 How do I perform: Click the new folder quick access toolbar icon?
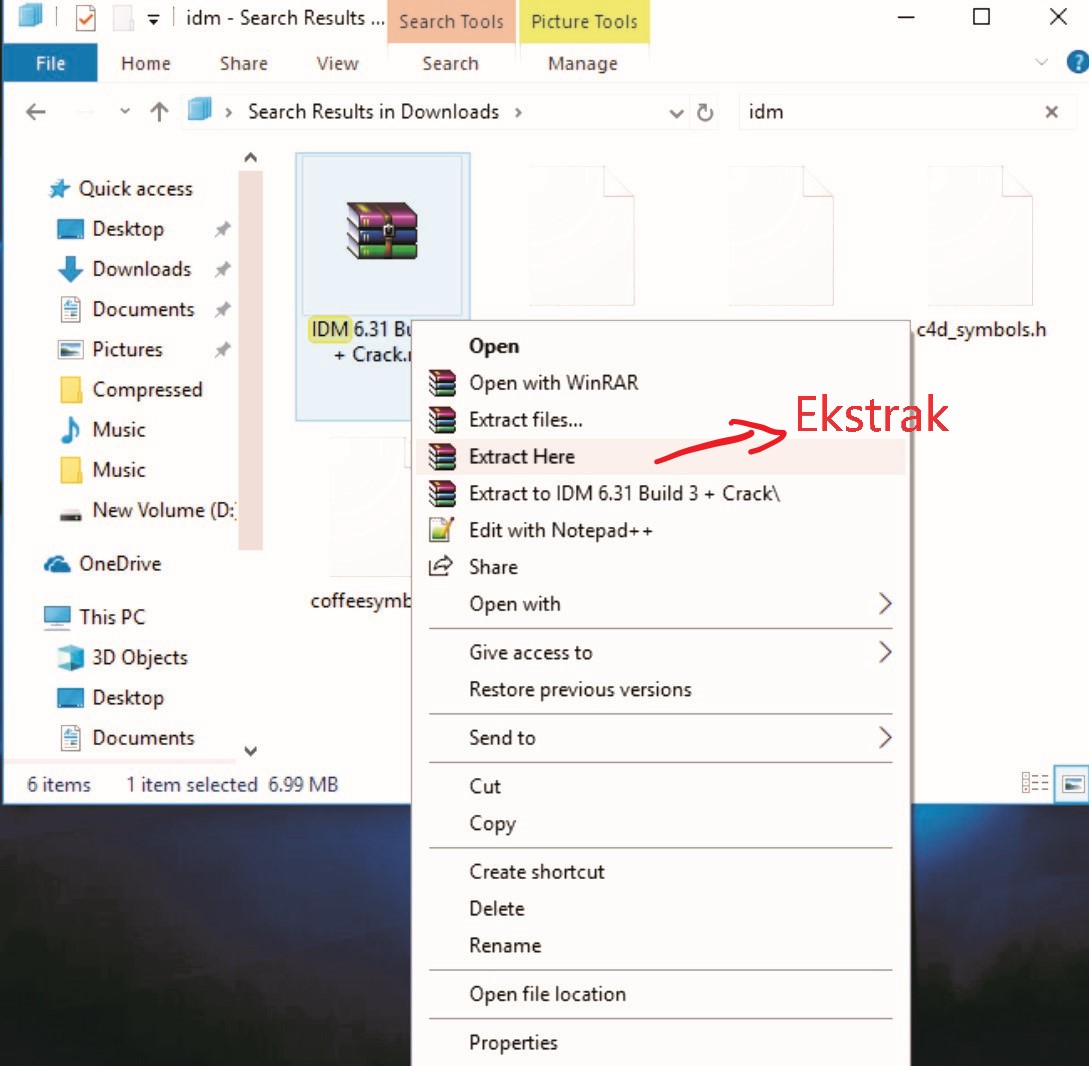click(123, 19)
